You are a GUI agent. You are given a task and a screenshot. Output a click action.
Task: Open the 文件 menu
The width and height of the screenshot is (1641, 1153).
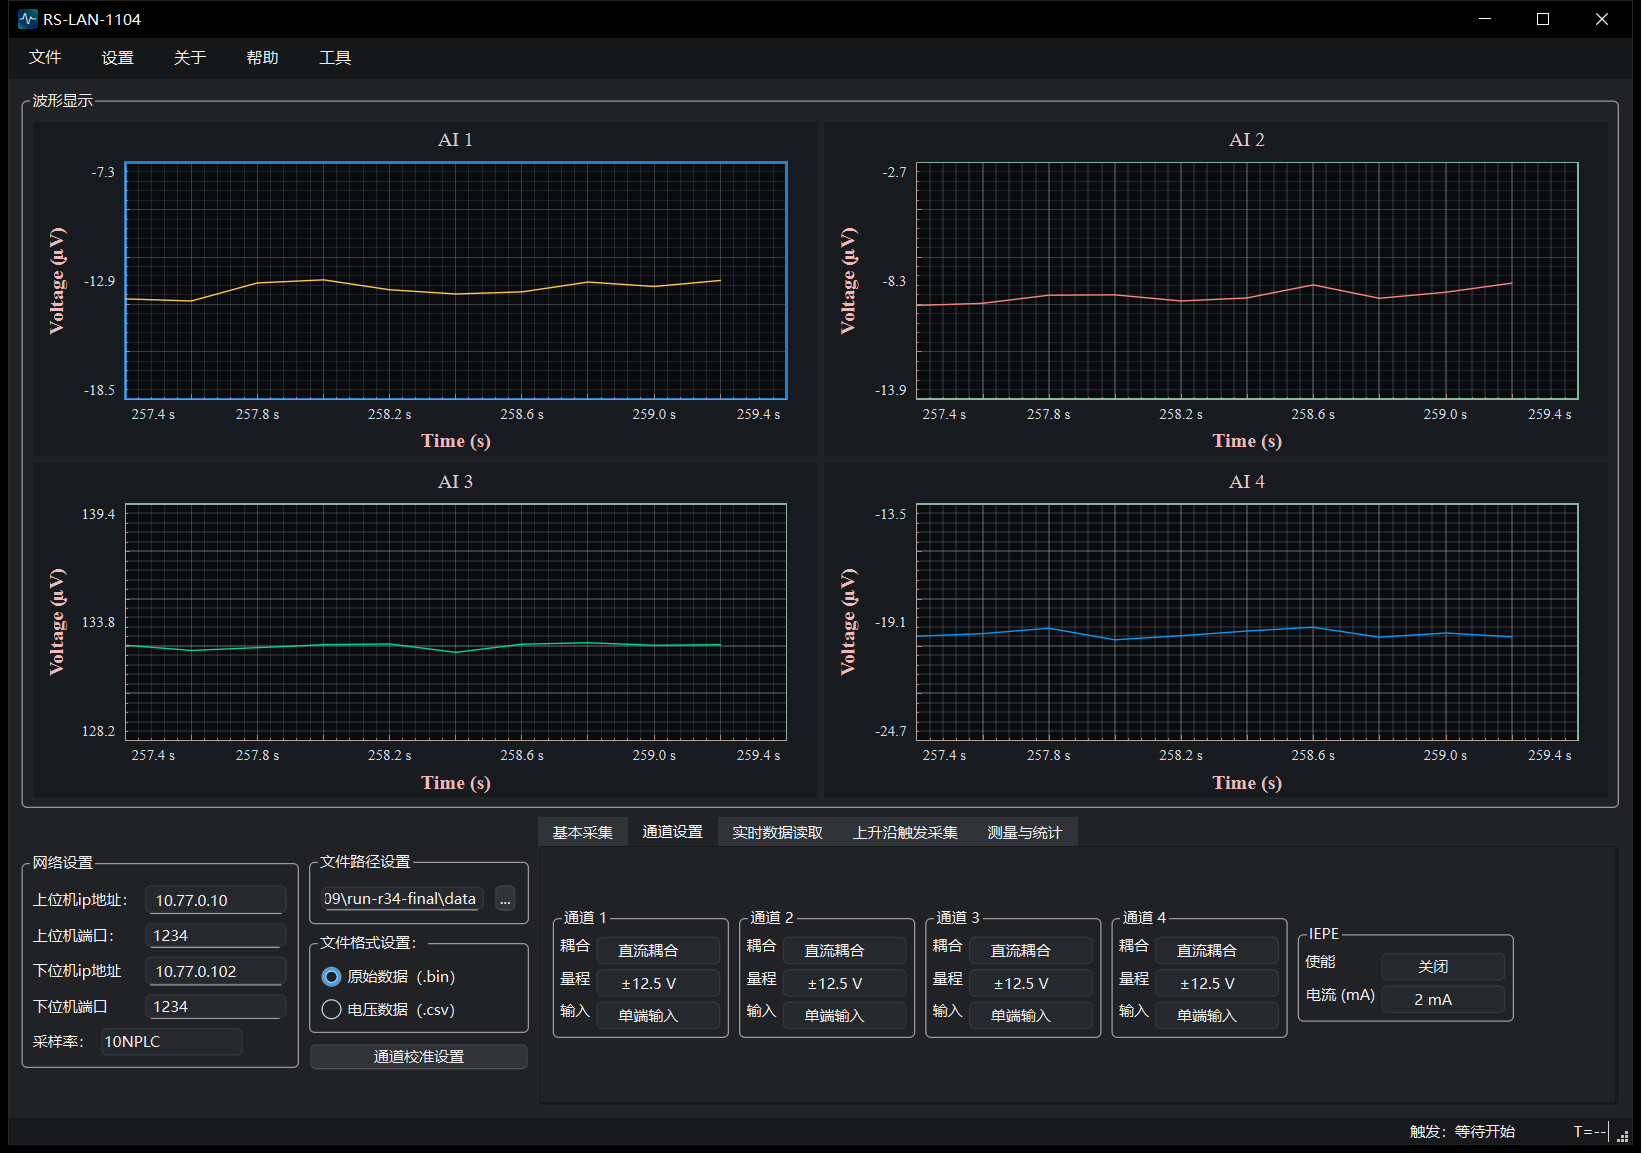click(x=45, y=58)
